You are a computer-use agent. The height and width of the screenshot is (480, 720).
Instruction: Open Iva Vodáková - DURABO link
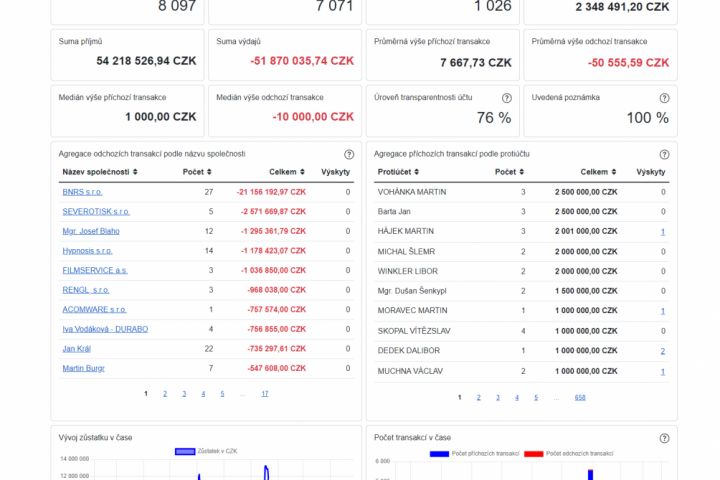click(x=105, y=329)
